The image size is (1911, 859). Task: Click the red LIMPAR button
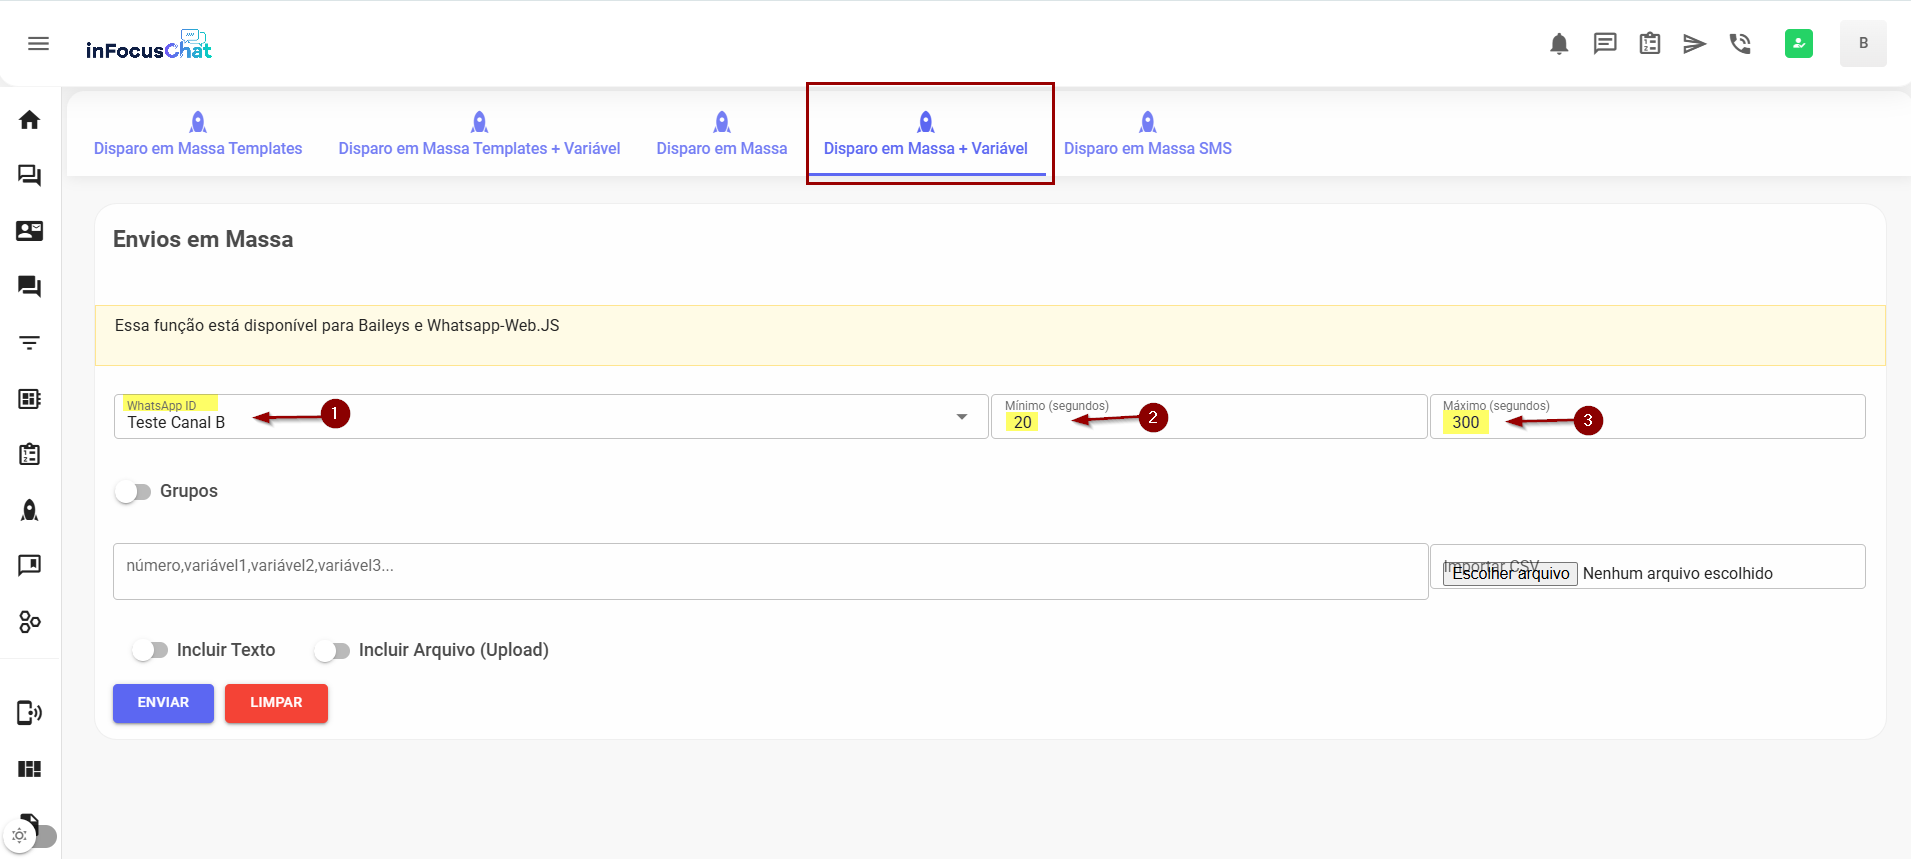pos(276,703)
